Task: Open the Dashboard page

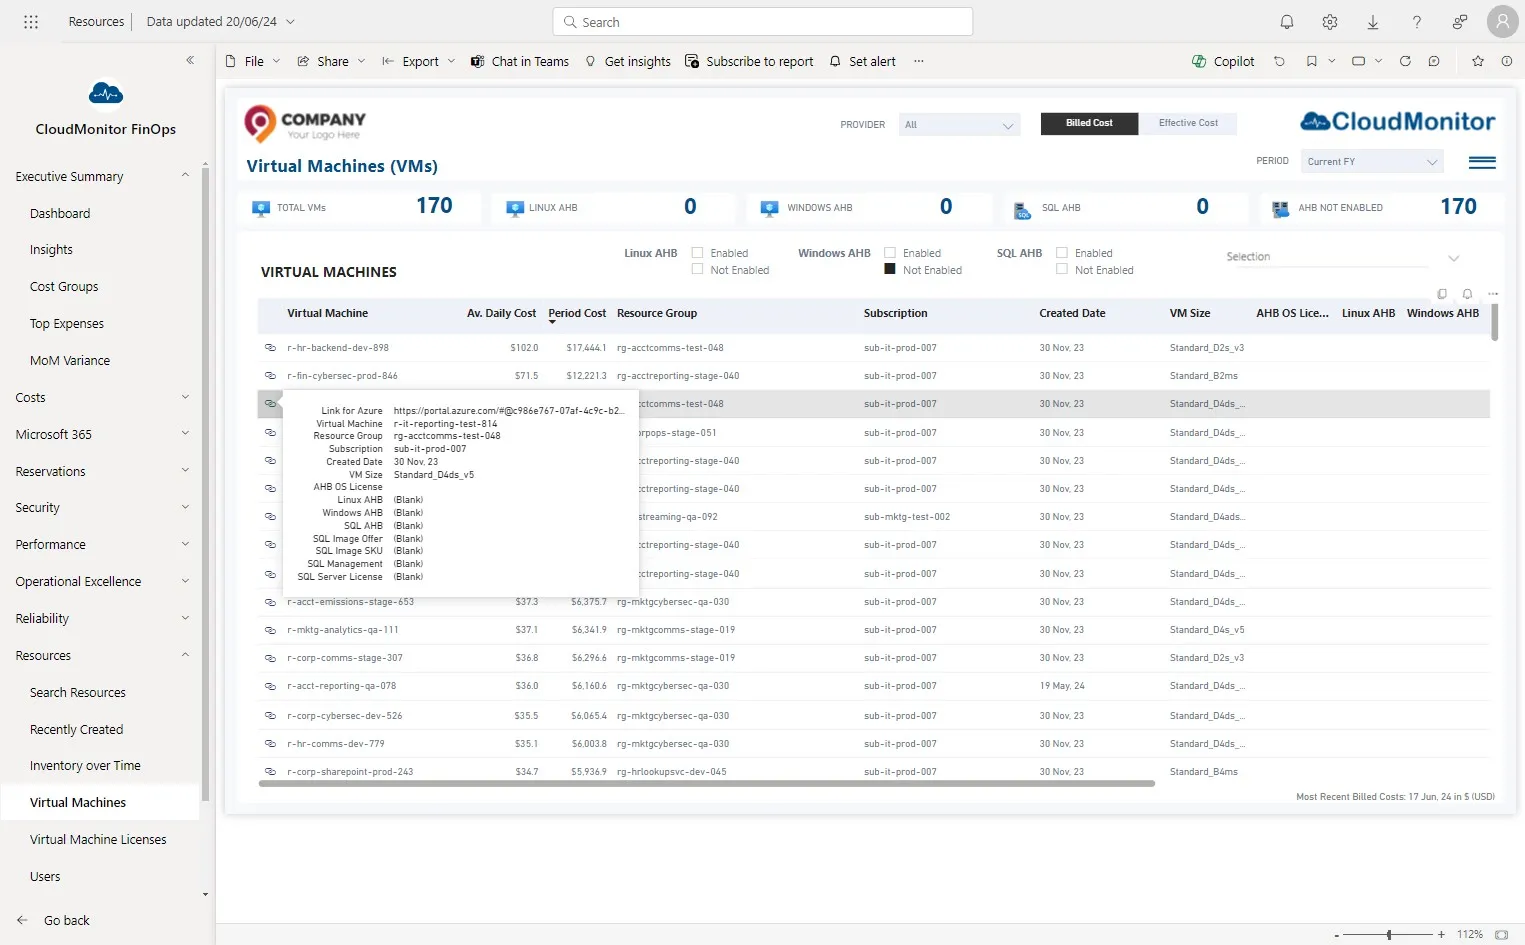Action: [60, 213]
